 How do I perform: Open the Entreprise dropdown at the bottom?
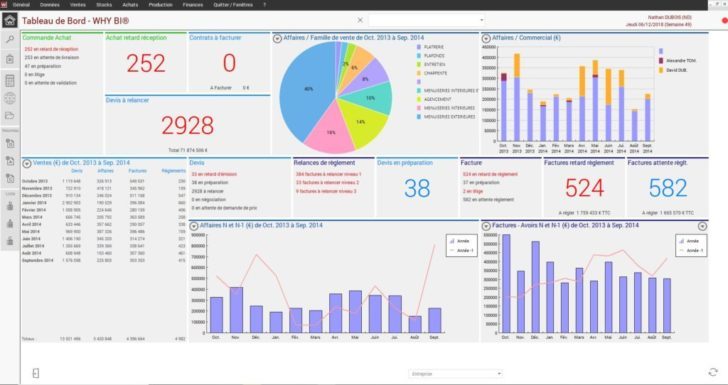point(499,373)
